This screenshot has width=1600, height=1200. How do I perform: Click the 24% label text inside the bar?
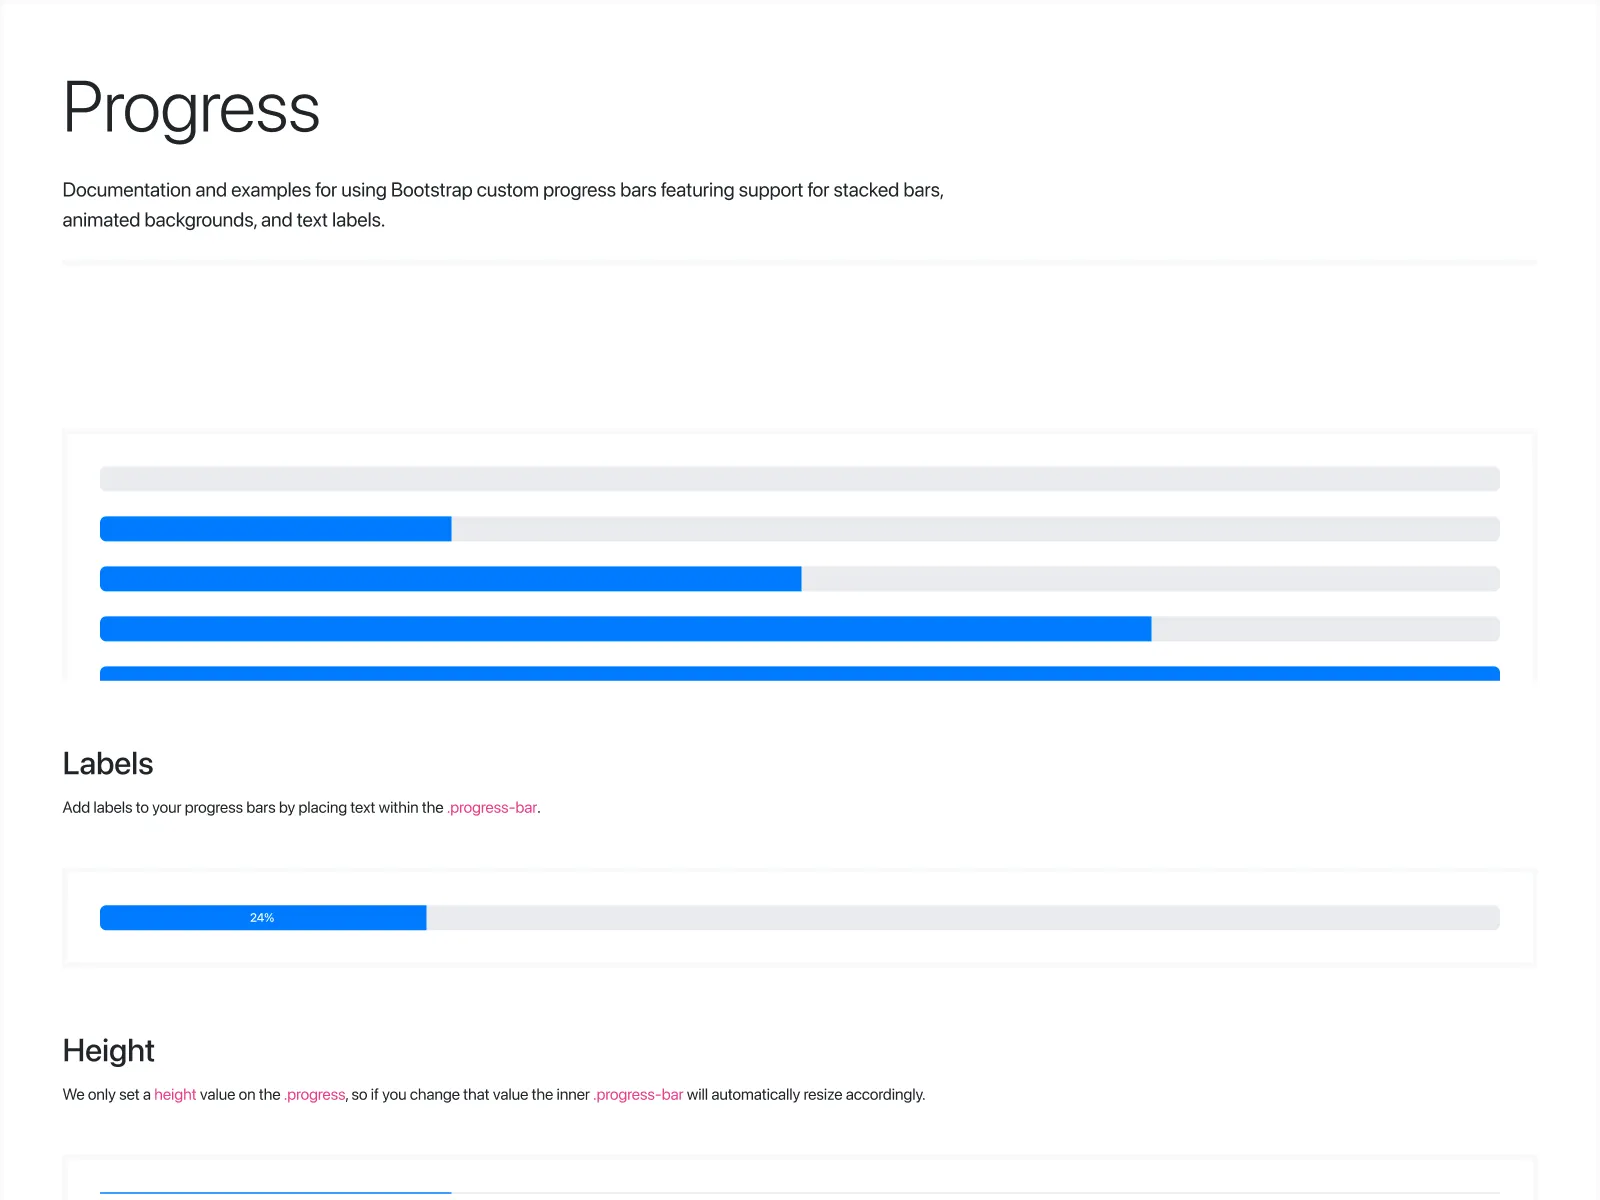click(x=262, y=916)
